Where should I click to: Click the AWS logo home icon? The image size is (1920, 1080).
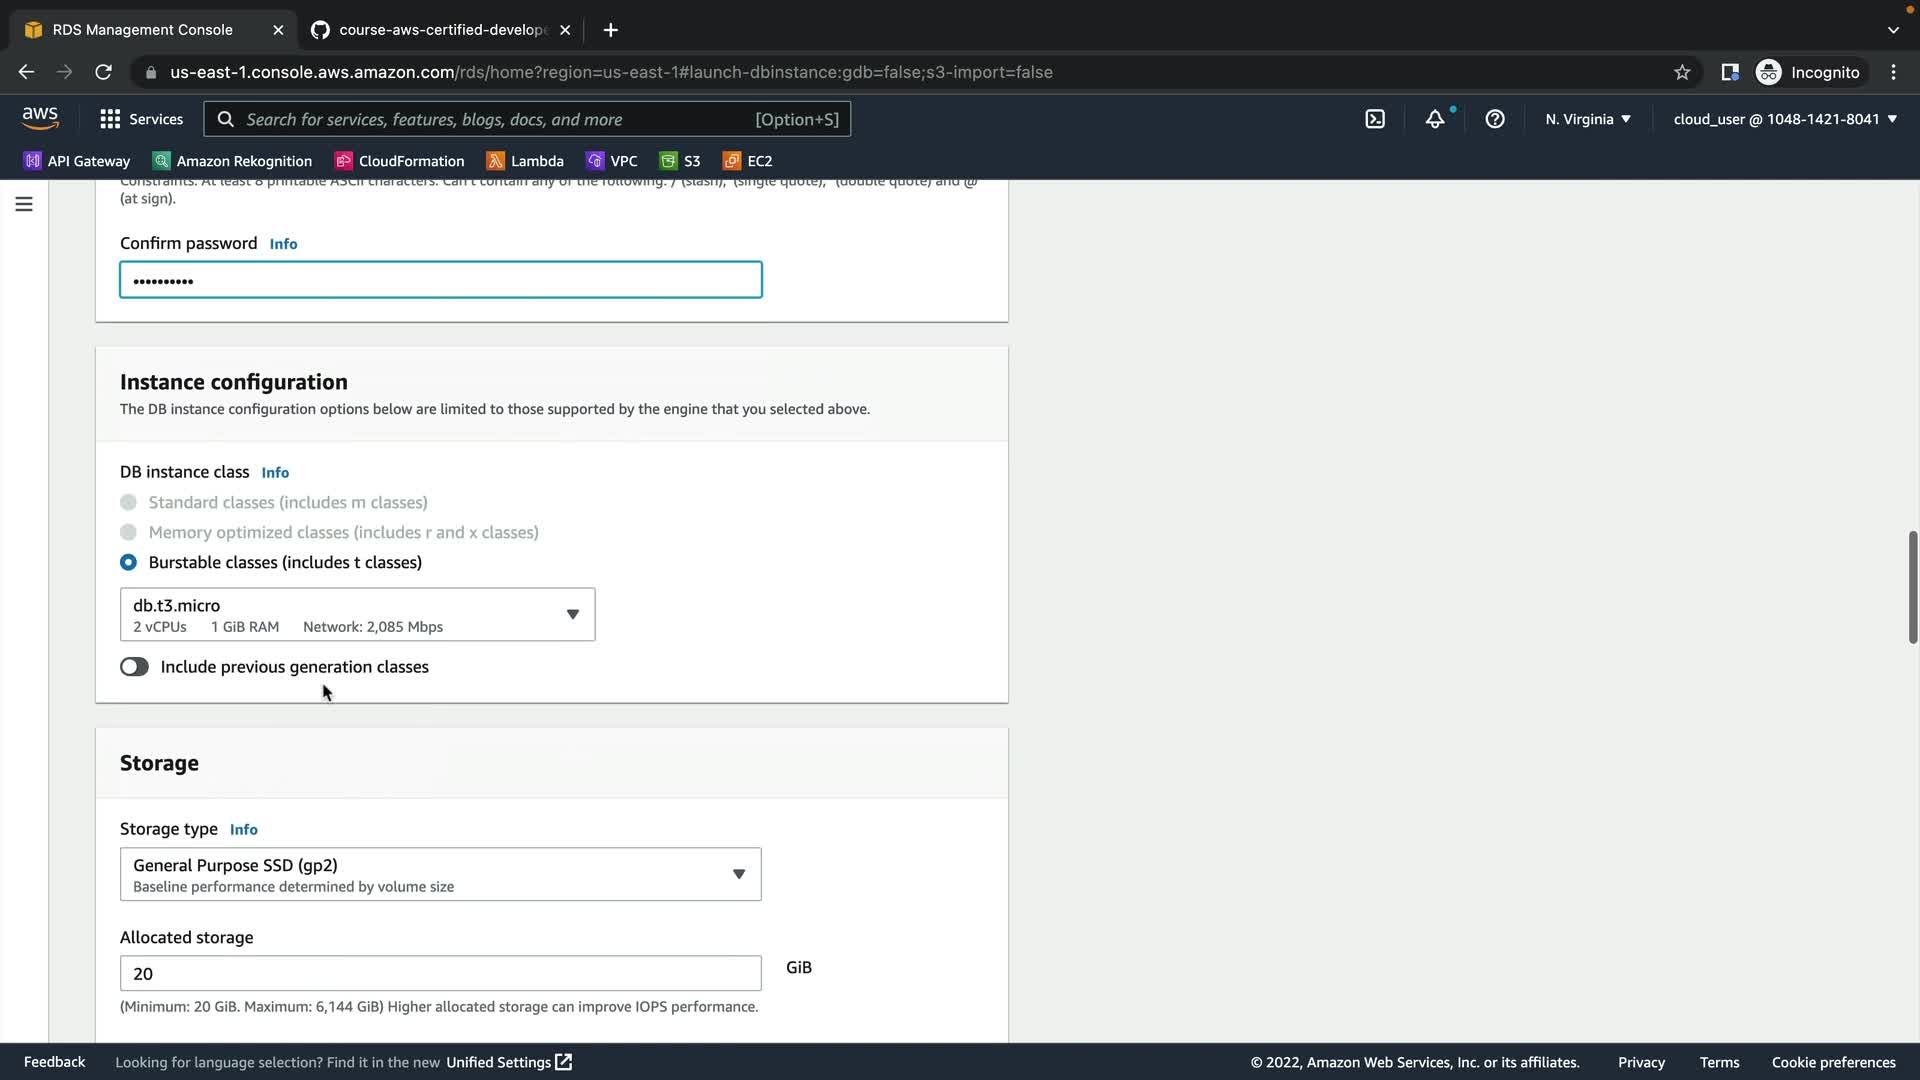[40, 118]
